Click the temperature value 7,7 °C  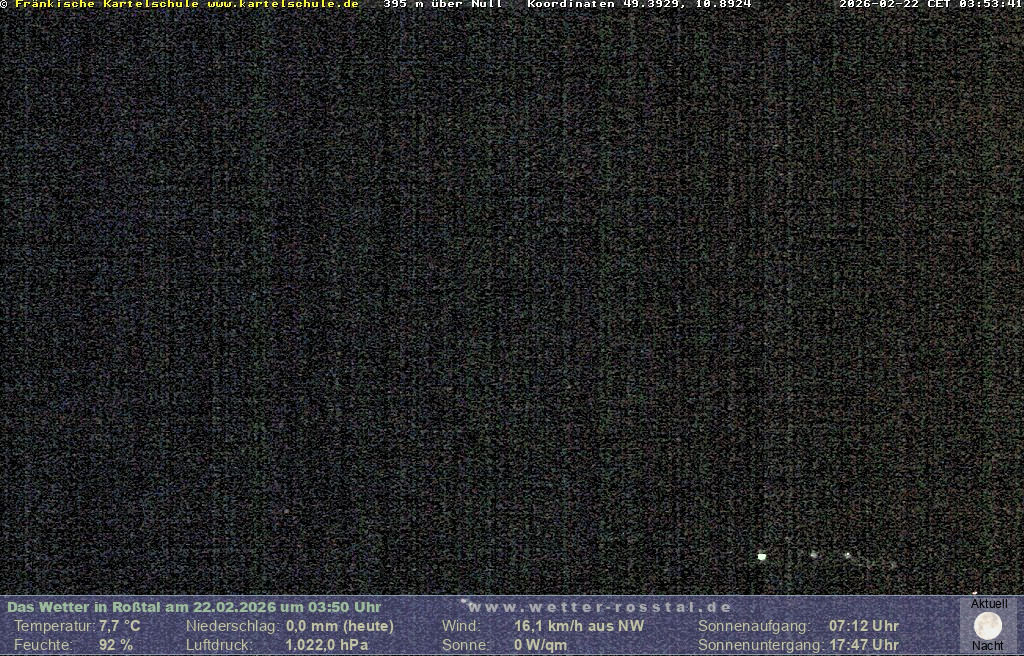(119, 626)
